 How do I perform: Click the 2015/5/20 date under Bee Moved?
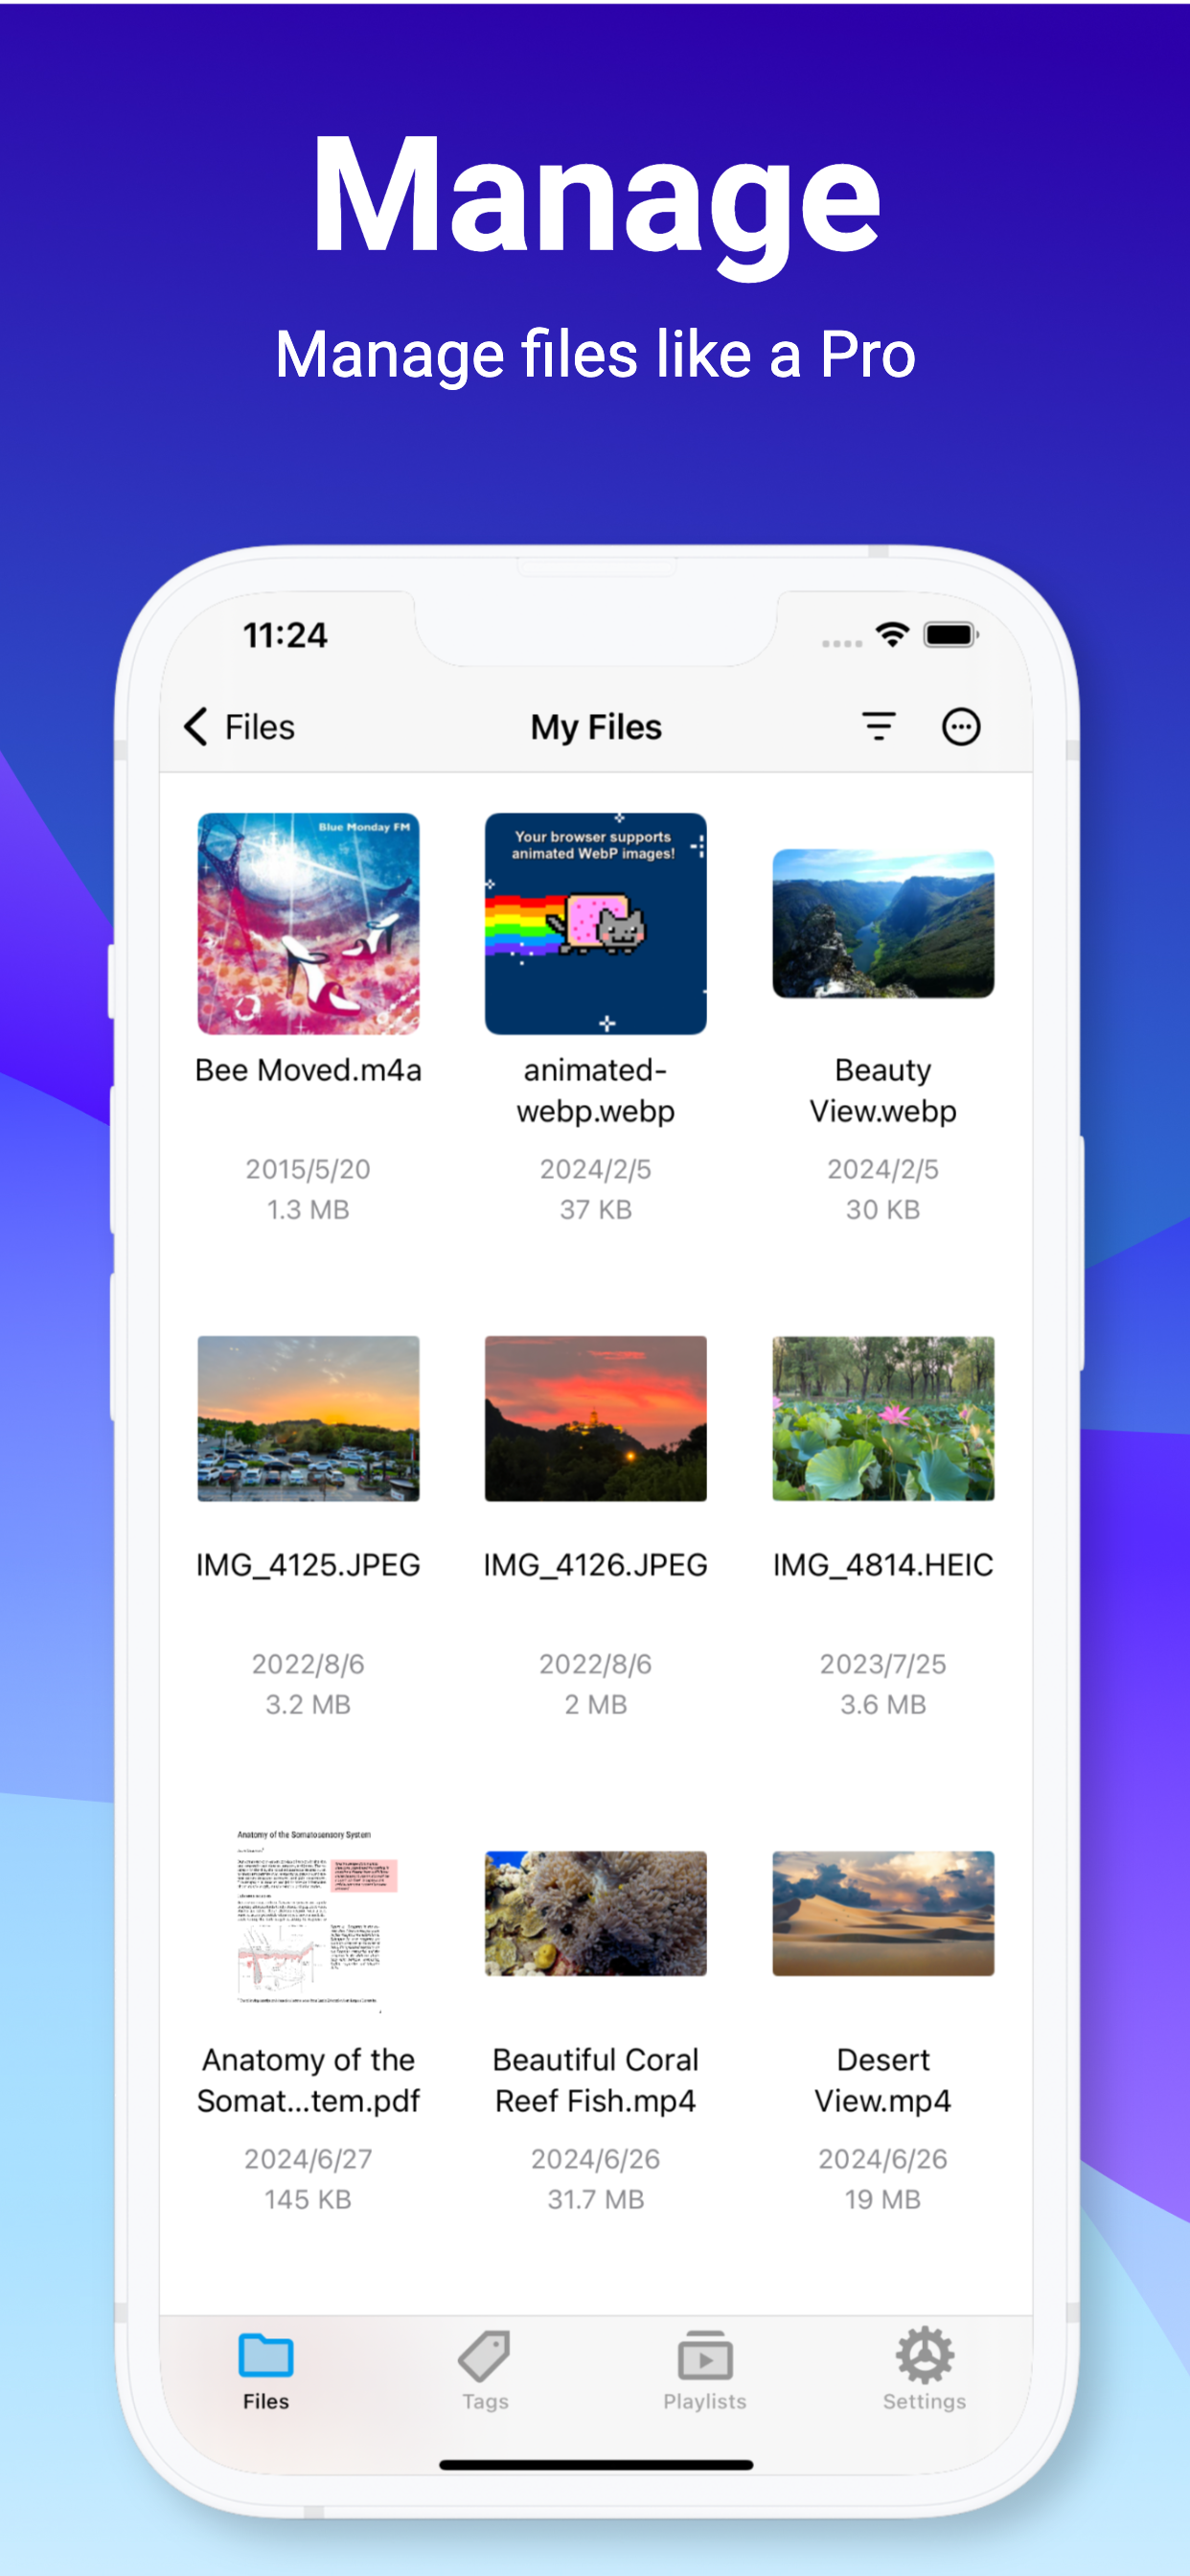(x=308, y=1169)
